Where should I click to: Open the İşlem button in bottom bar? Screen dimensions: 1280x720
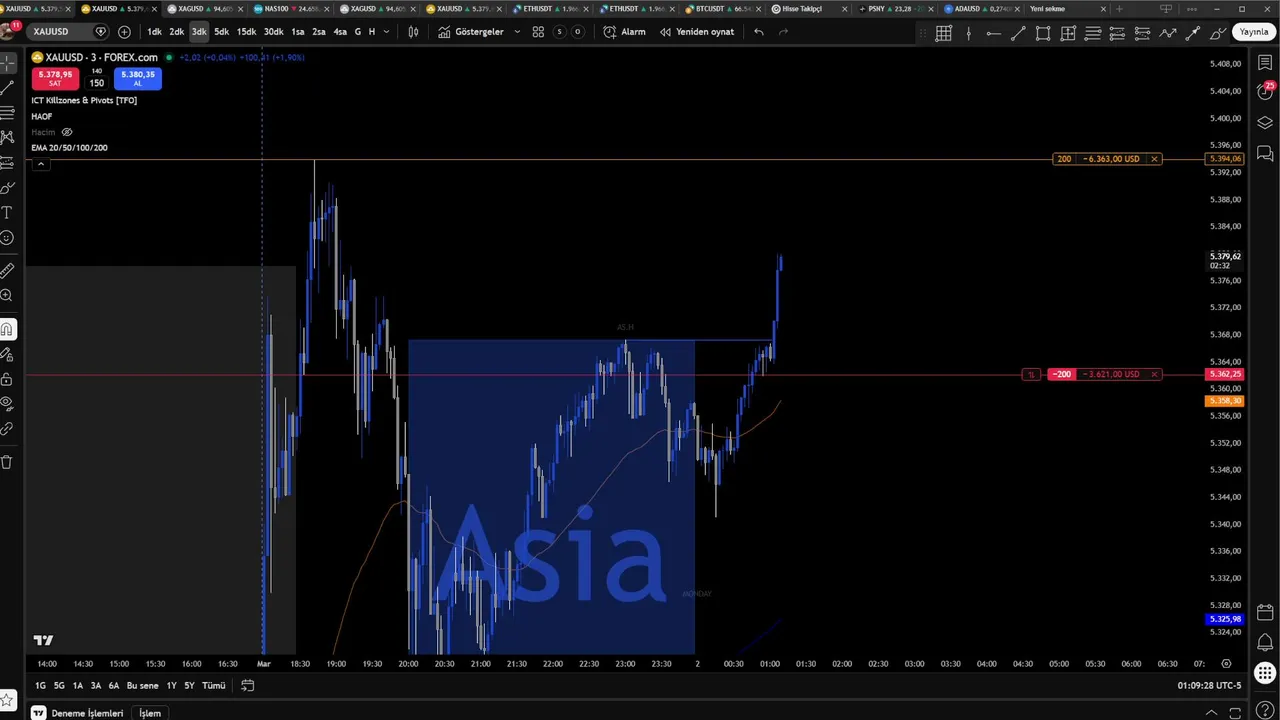(150, 713)
